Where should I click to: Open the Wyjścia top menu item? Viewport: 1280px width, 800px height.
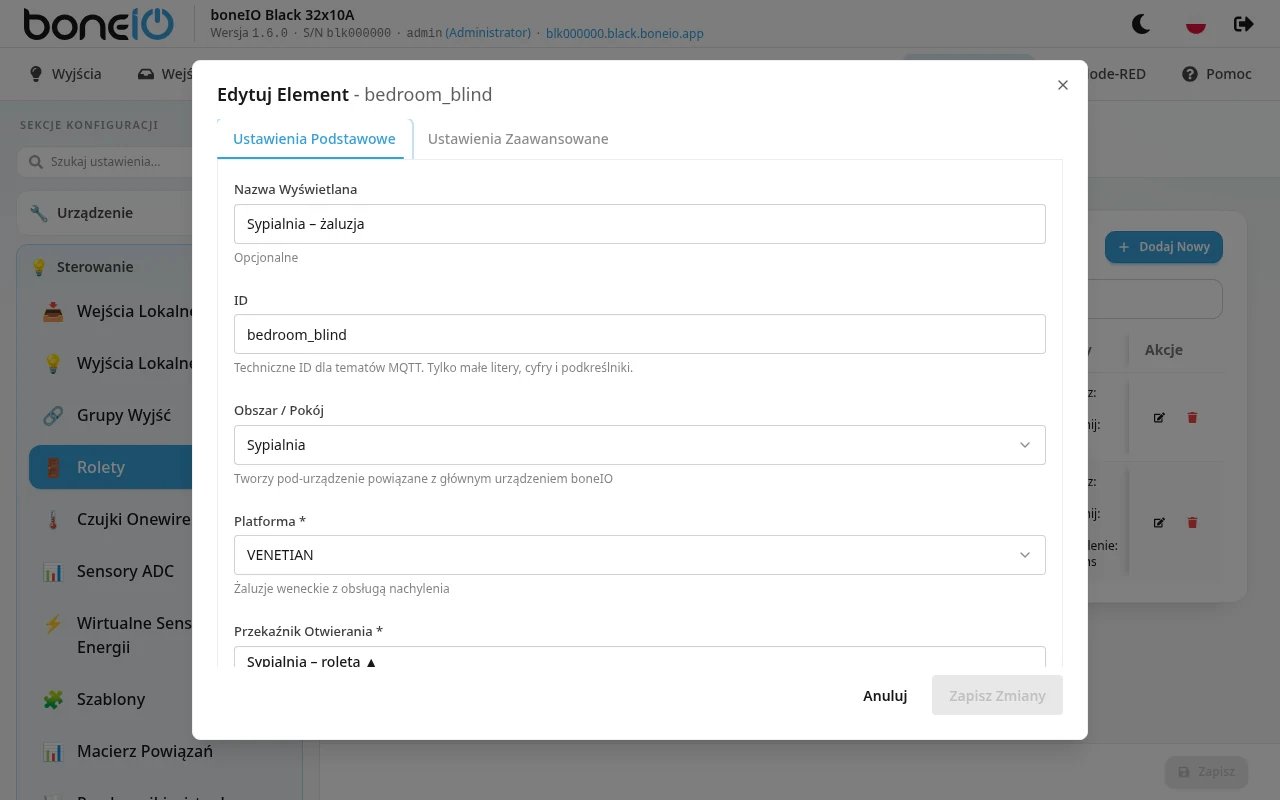click(66, 74)
